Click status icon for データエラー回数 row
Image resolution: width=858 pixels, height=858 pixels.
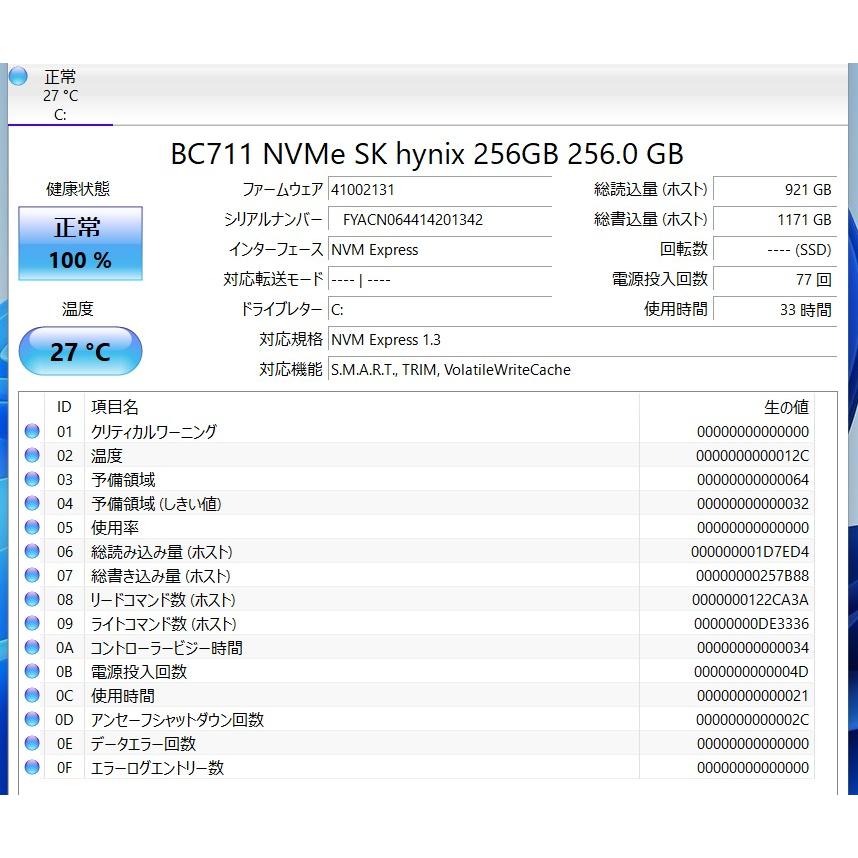[32, 744]
